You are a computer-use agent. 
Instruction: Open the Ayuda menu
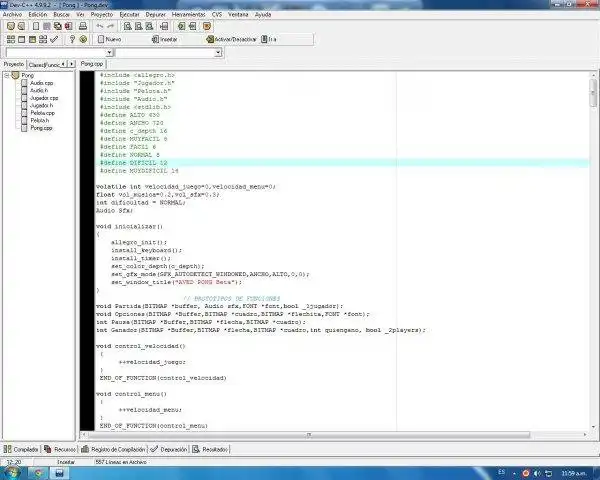point(263,15)
